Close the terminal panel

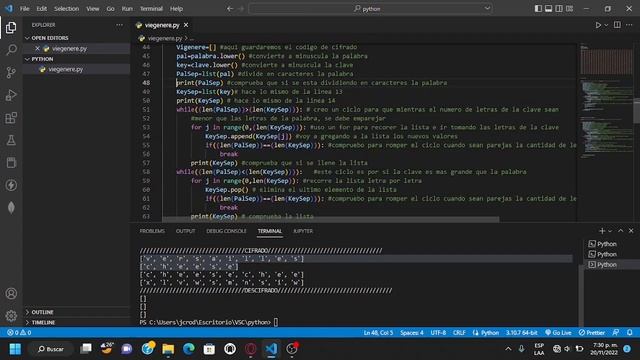click(631, 231)
